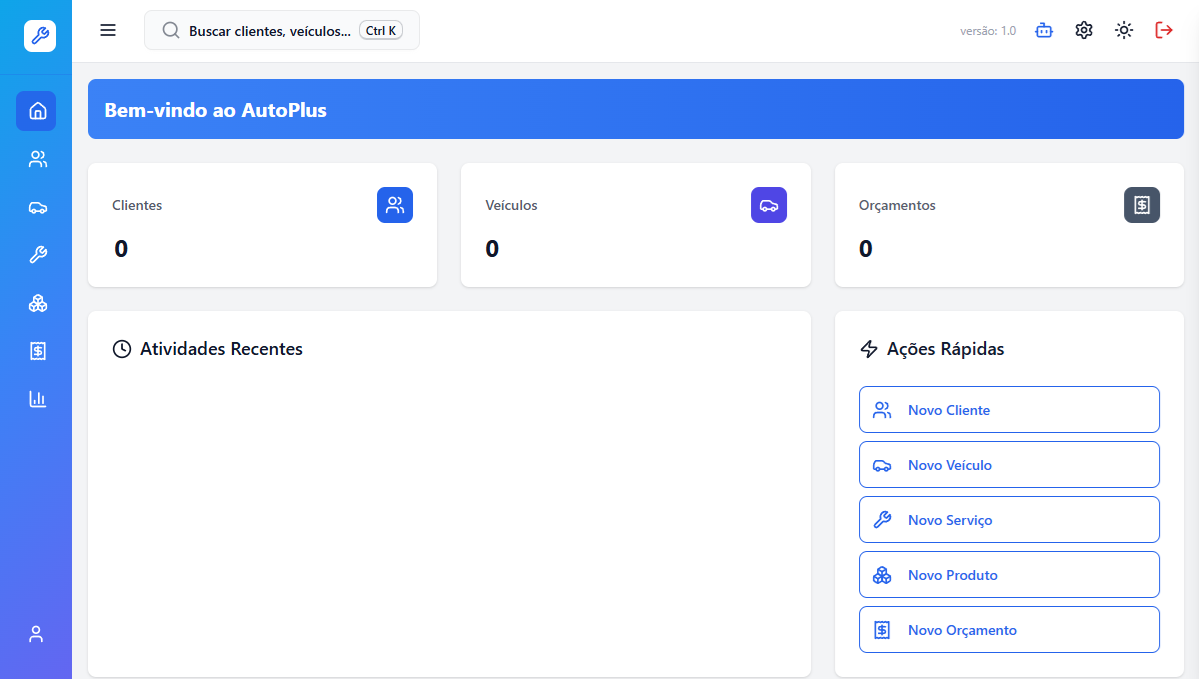This screenshot has width=1199, height=679.
Task: Open user profile icon at sidebar bottom
Action: [37, 634]
